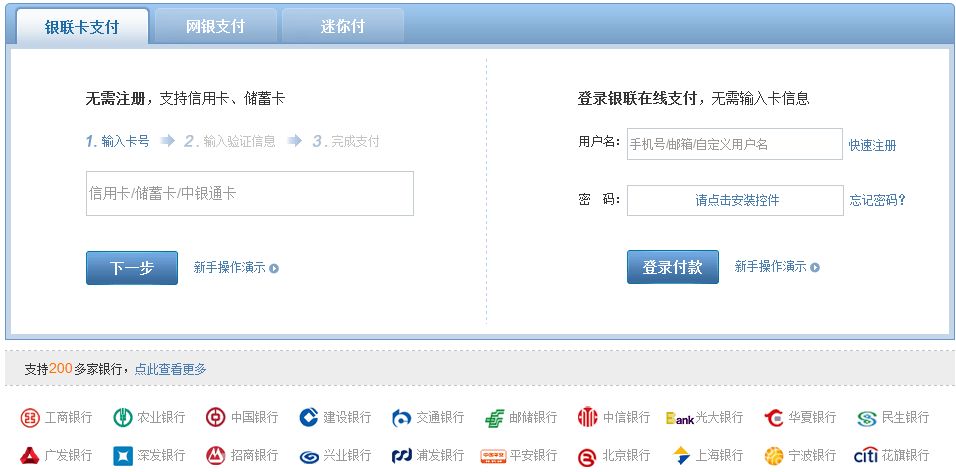956x472 pixels.
Task: Click the 宁波银行 logo icon
Action: [773, 456]
